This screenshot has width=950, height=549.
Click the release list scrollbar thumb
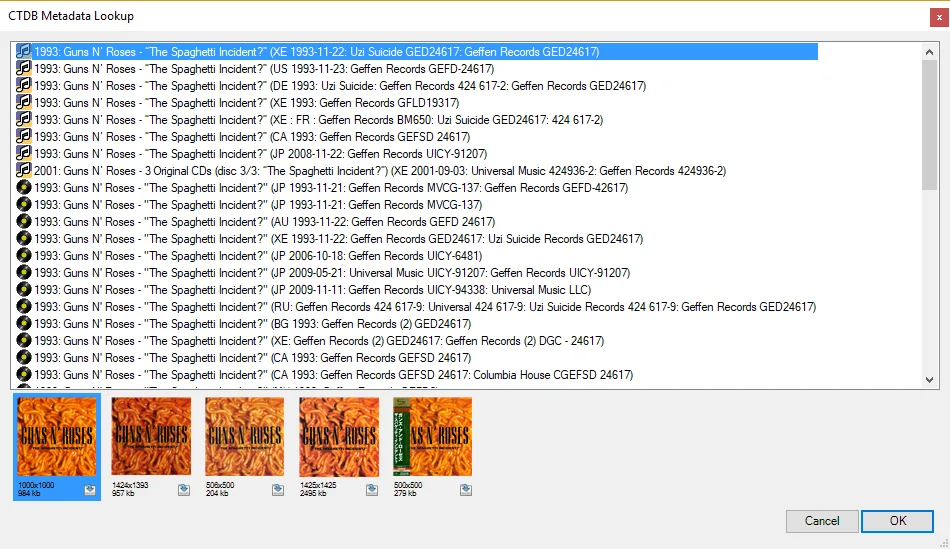click(x=929, y=125)
